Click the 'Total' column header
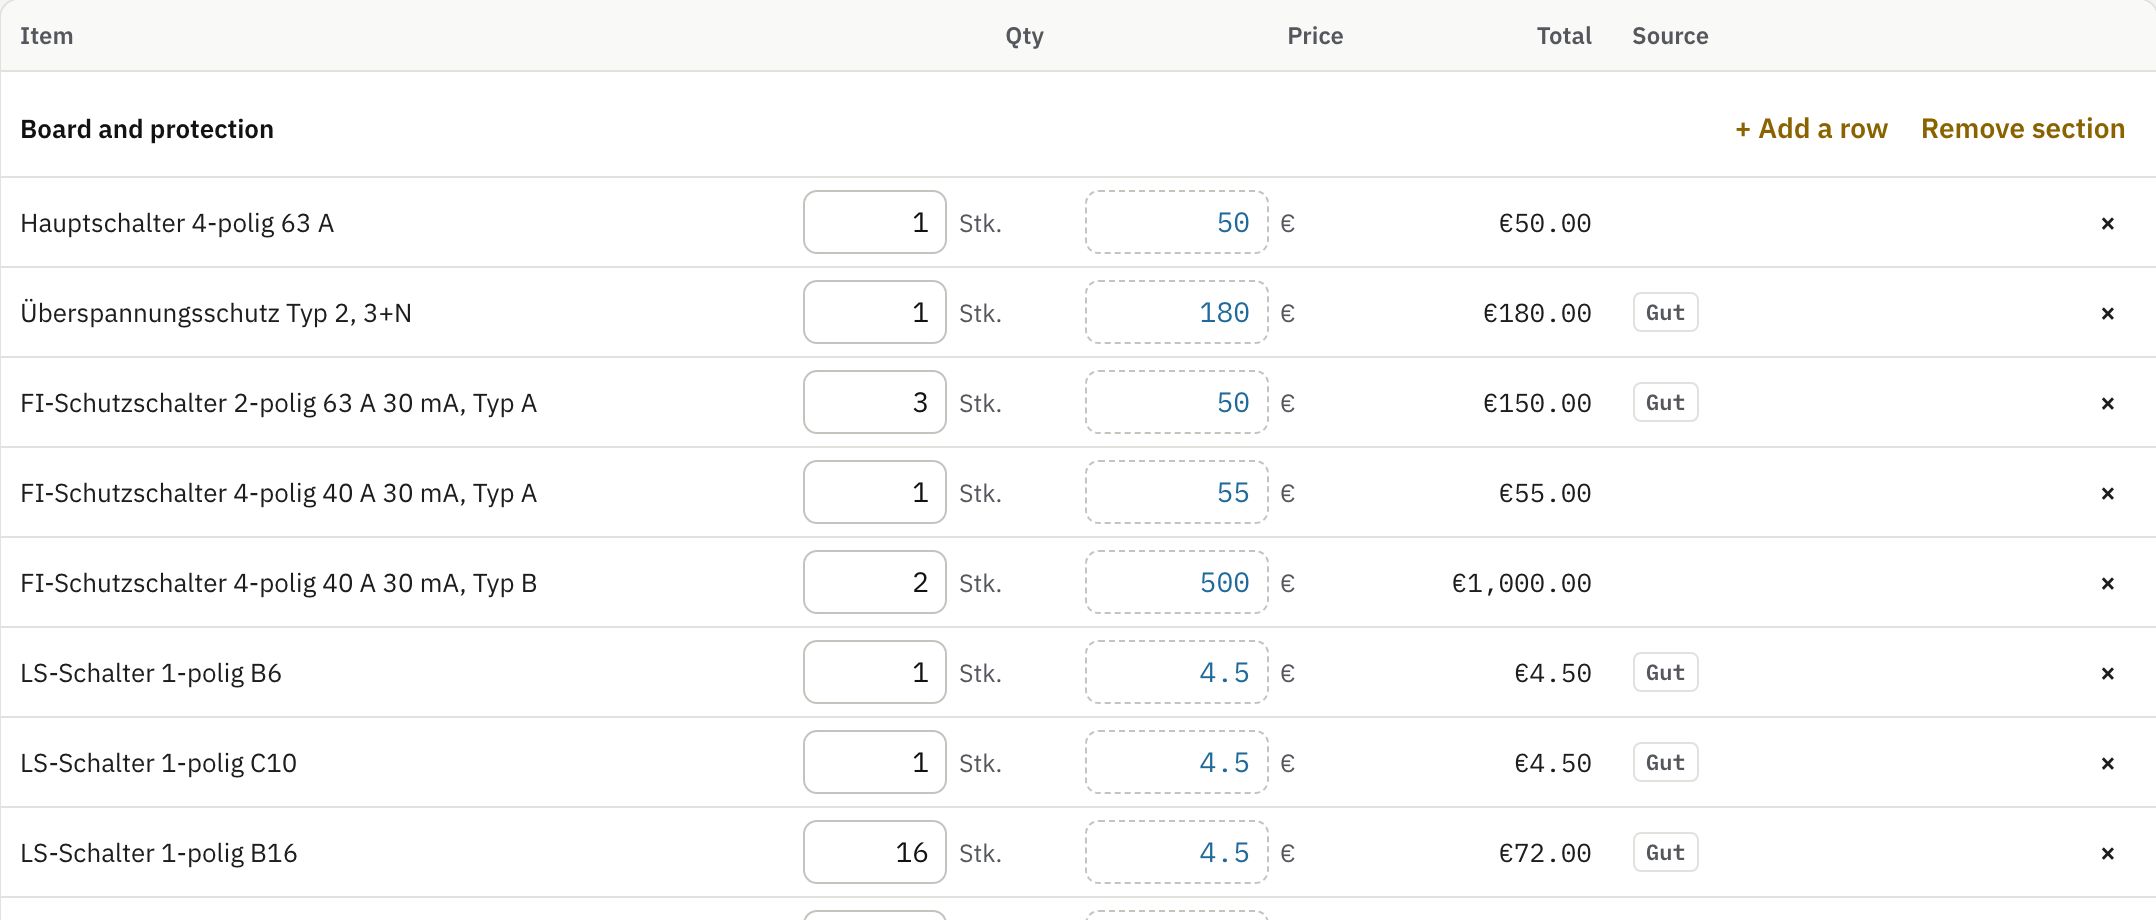This screenshot has width=2156, height=920. tap(1564, 36)
